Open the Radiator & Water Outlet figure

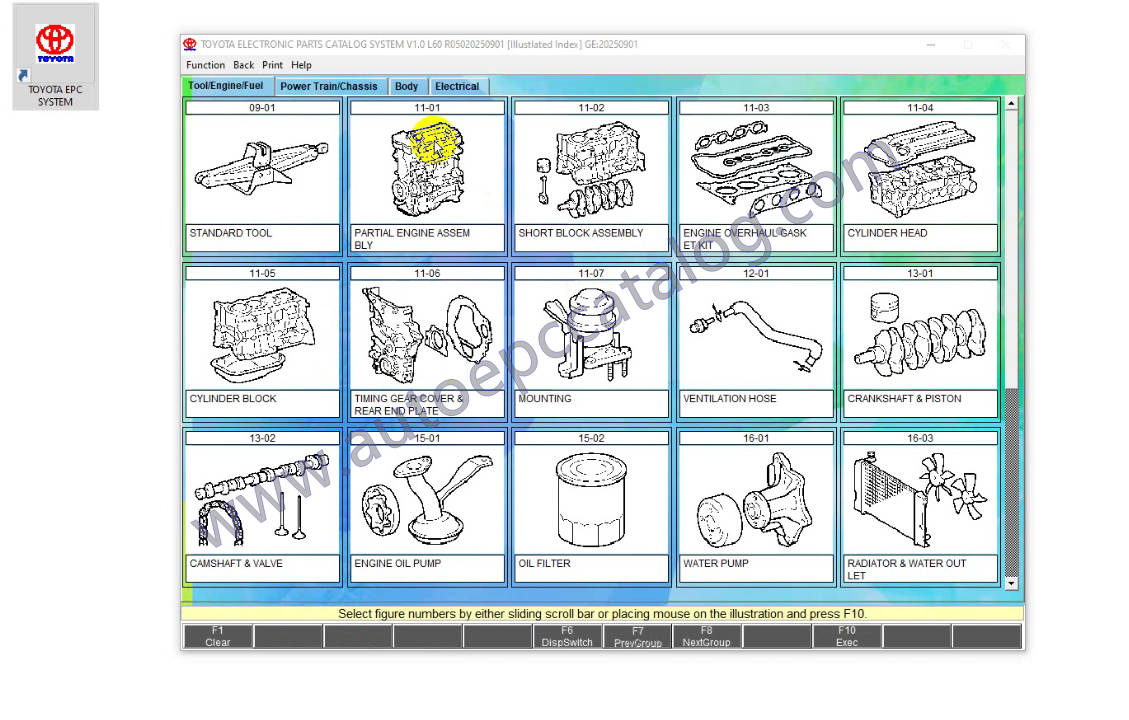click(920, 499)
